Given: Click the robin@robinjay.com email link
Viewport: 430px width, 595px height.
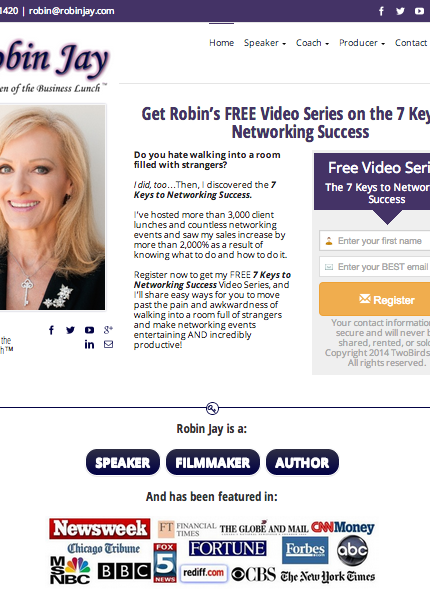Looking at the screenshot, I should click(x=72, y=11).
